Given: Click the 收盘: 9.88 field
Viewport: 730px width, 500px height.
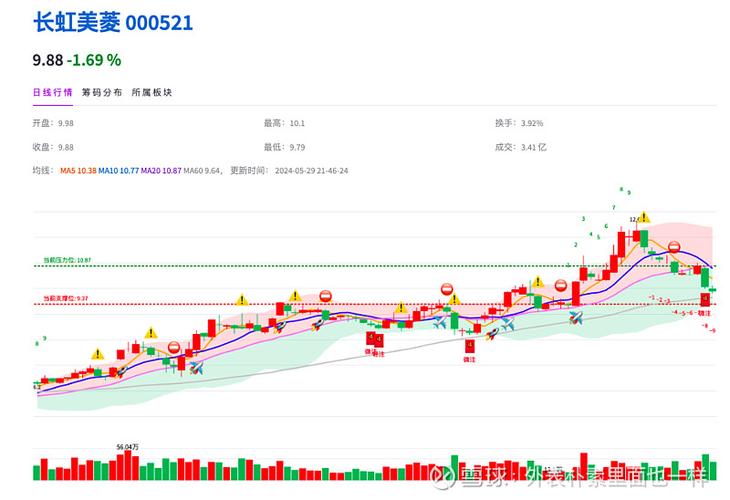Looking at the screenshot, I should pos(53,147).
